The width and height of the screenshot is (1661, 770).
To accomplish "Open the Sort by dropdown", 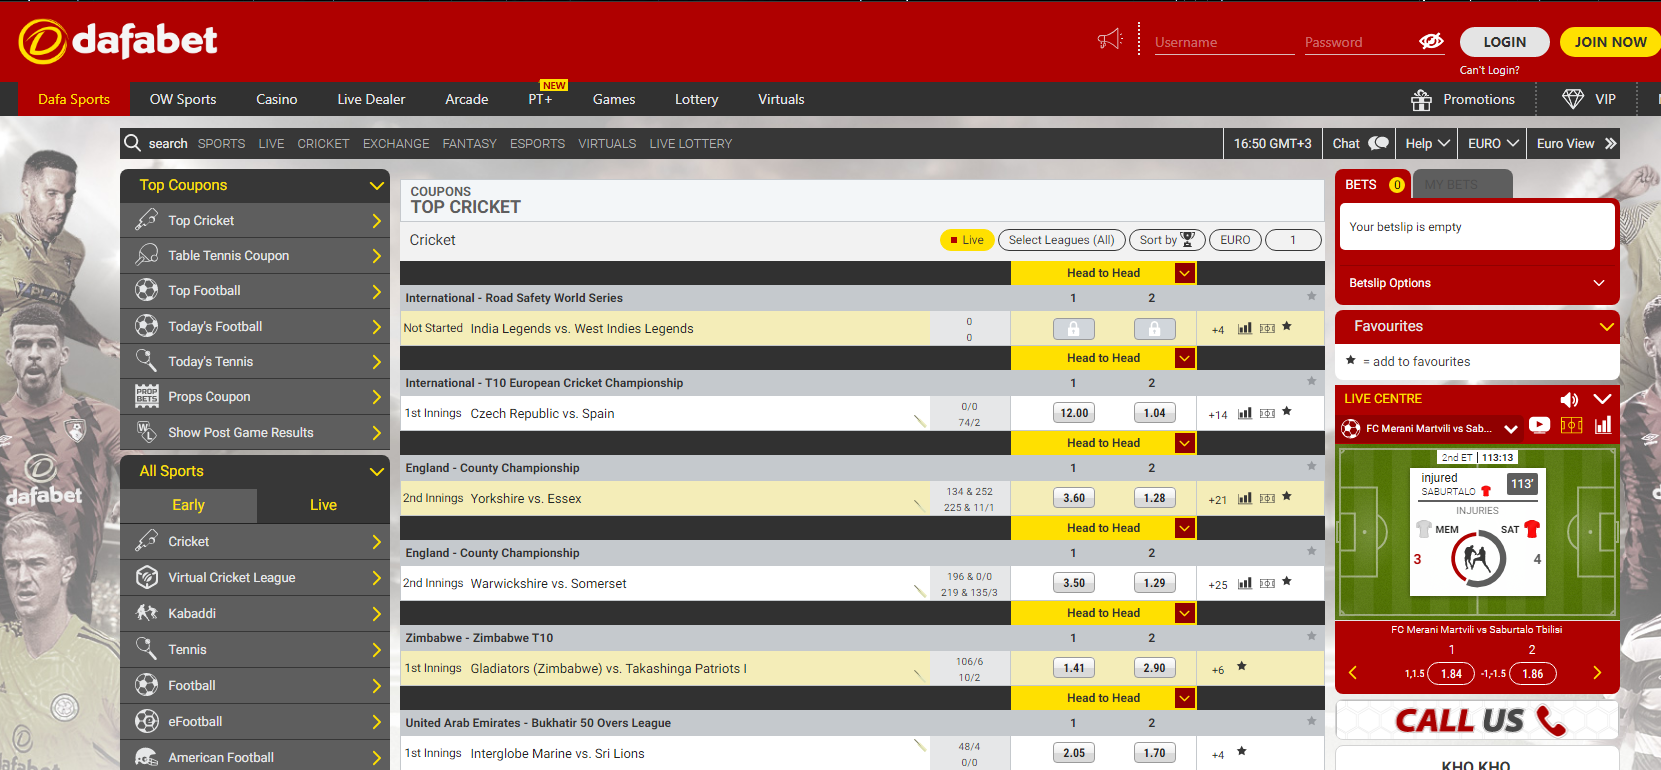I will 1167,240.
